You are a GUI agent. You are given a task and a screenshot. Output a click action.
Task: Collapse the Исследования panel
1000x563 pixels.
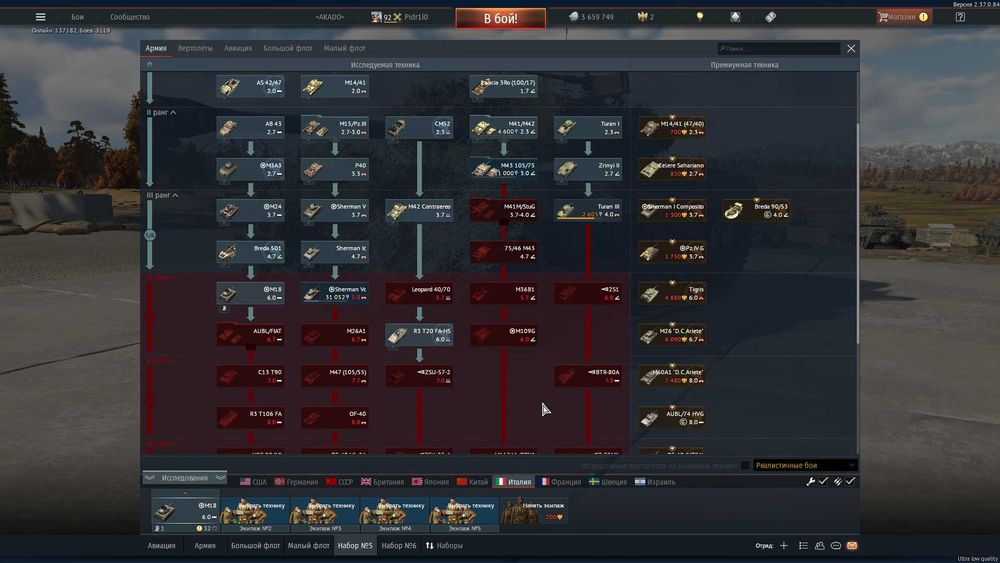point(185,478)
